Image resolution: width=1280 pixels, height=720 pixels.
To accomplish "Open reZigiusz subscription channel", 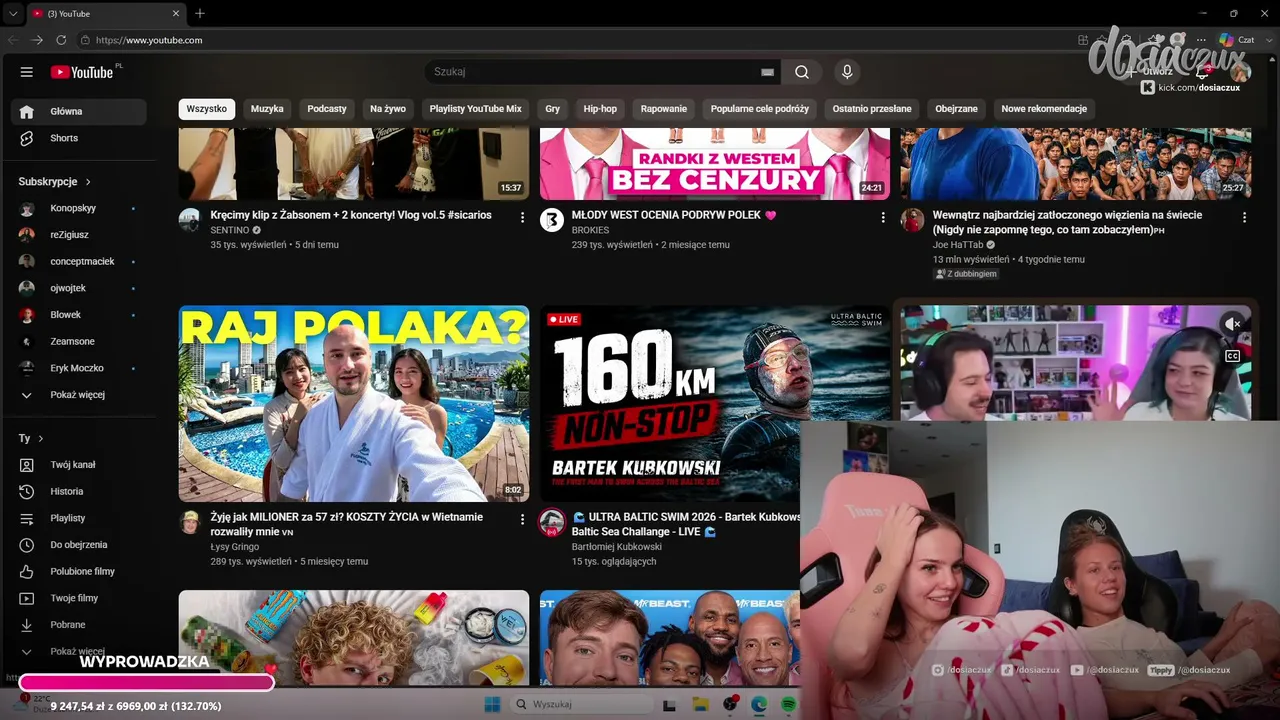I will tap(78, 235).
